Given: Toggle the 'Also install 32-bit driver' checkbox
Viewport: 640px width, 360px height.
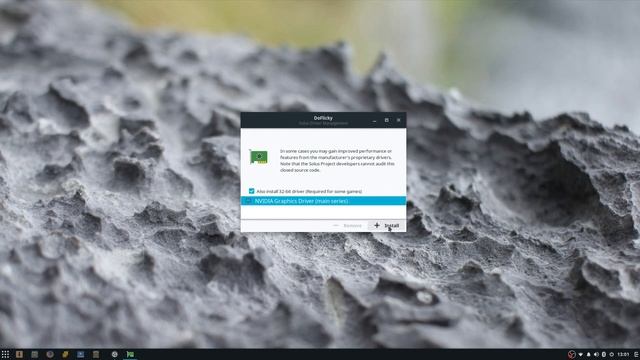Looking at the screenshot, I should pos(251,191).
